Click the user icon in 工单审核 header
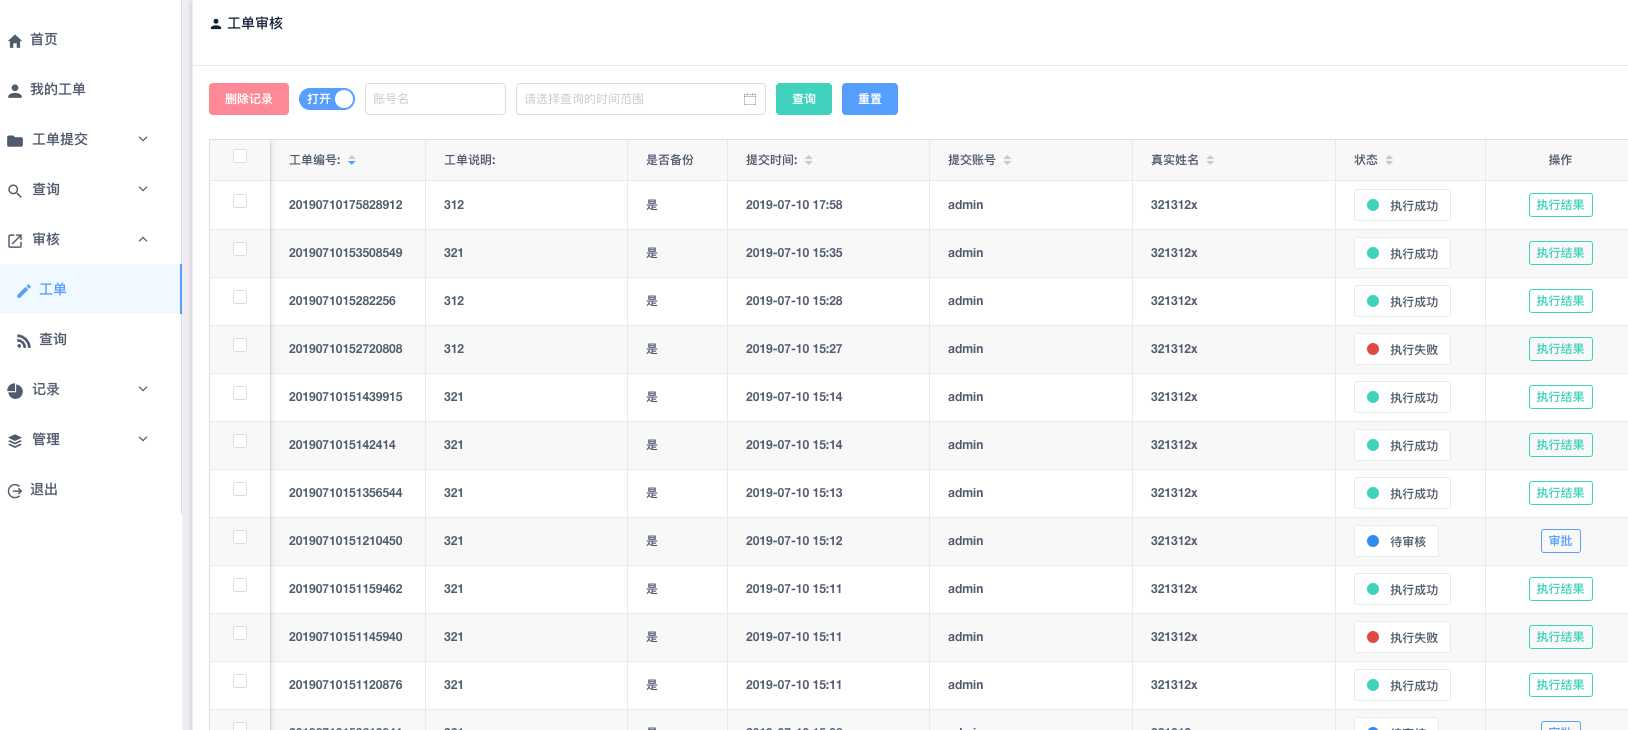1628x730 pixels. [x=216, y=24]
